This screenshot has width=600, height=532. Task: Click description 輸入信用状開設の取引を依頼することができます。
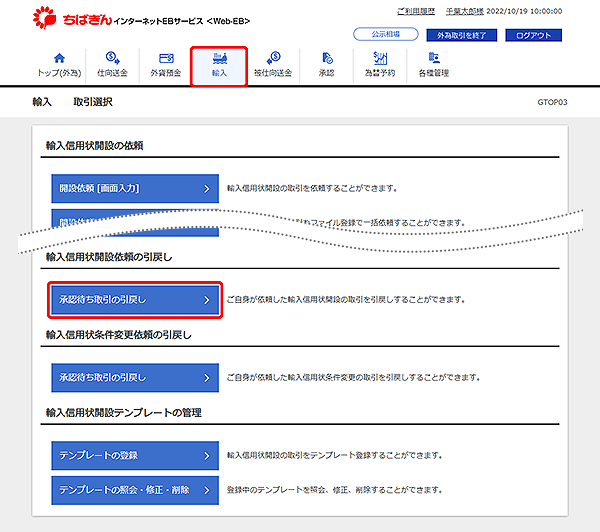[312, 188]
